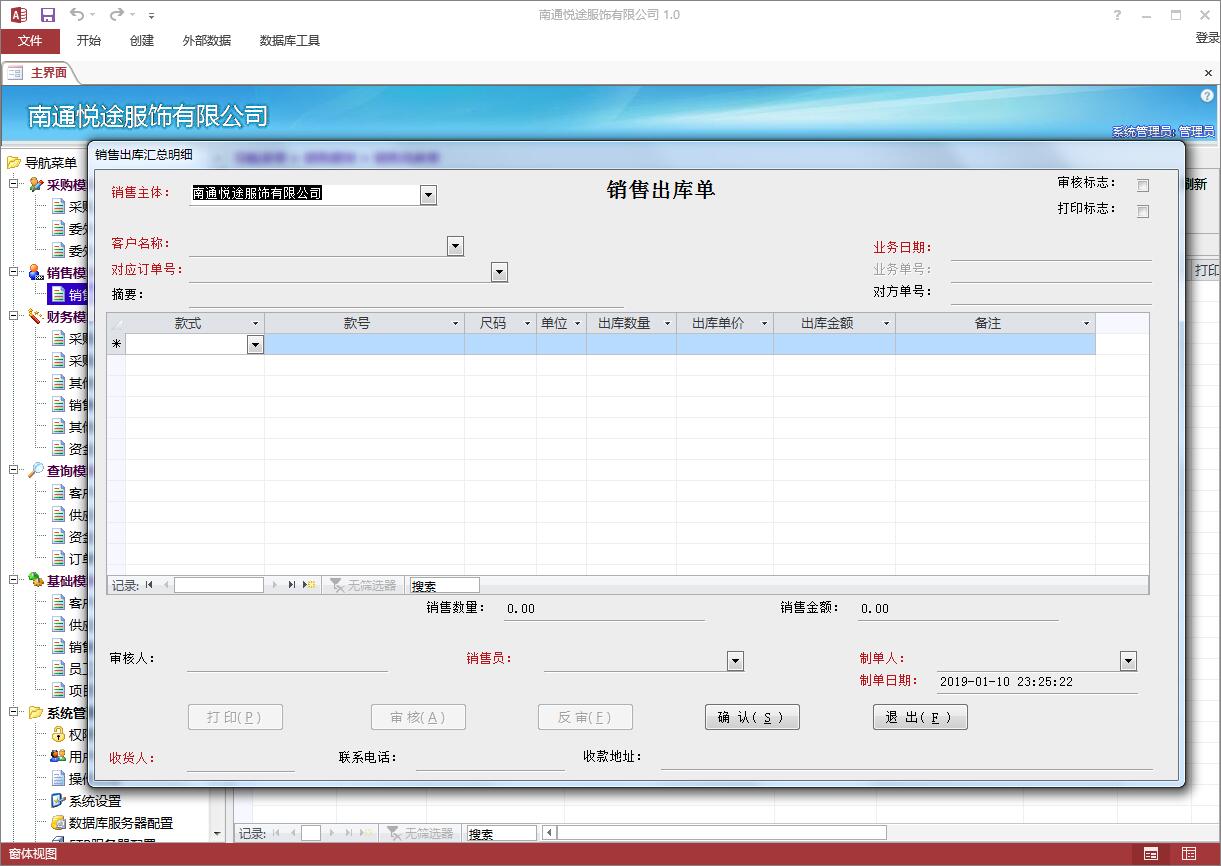Click the 收款地址 input field
The image size is (1221, 866).
click(906, 759)
